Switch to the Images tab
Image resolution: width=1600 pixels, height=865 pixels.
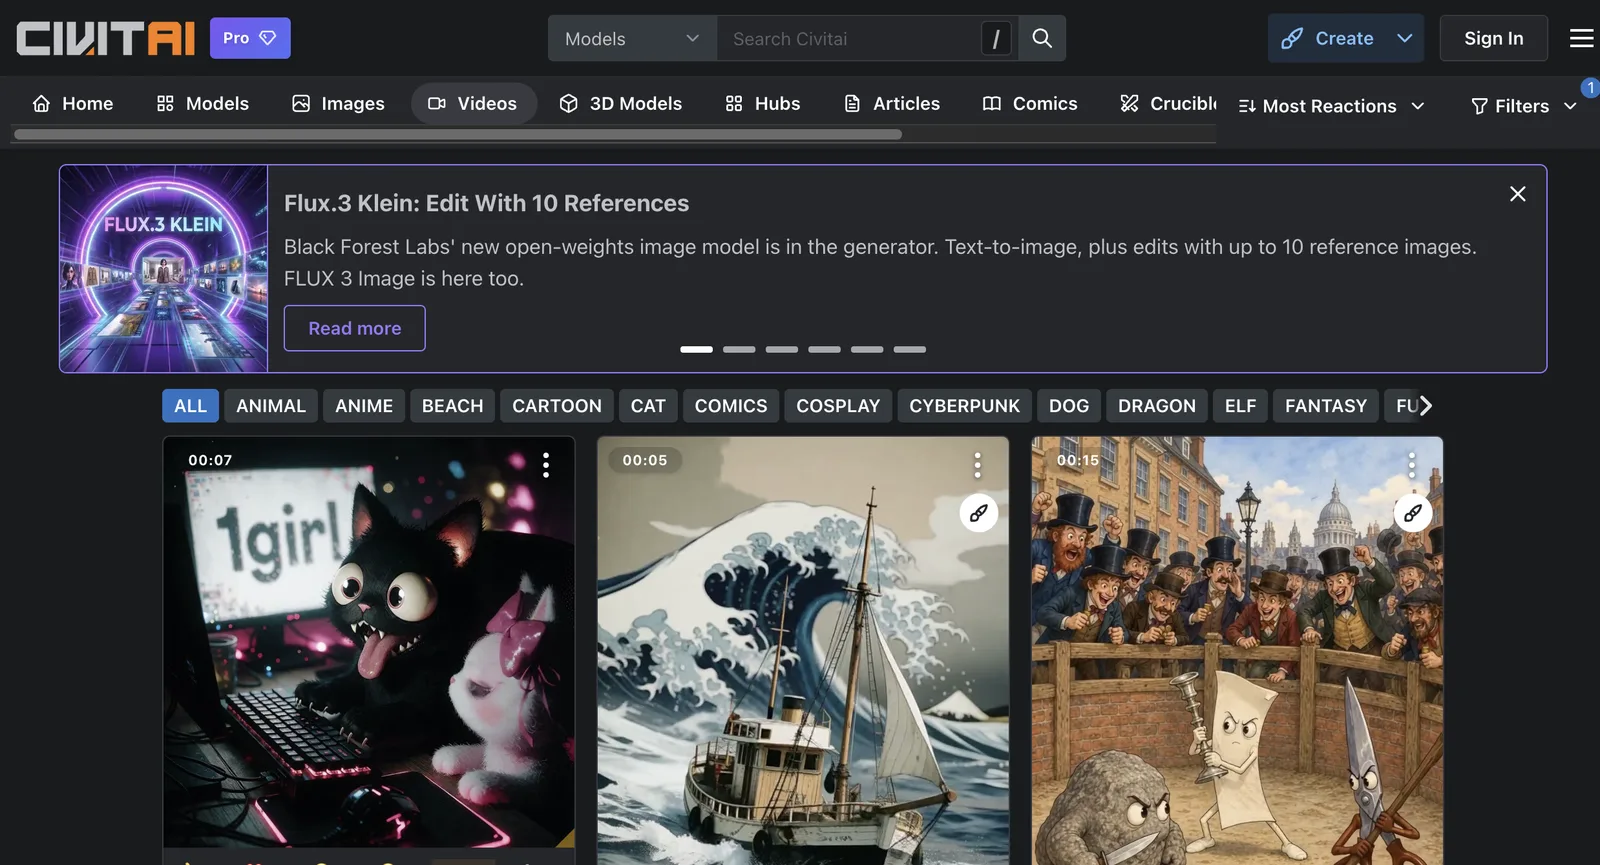[338, 103]
